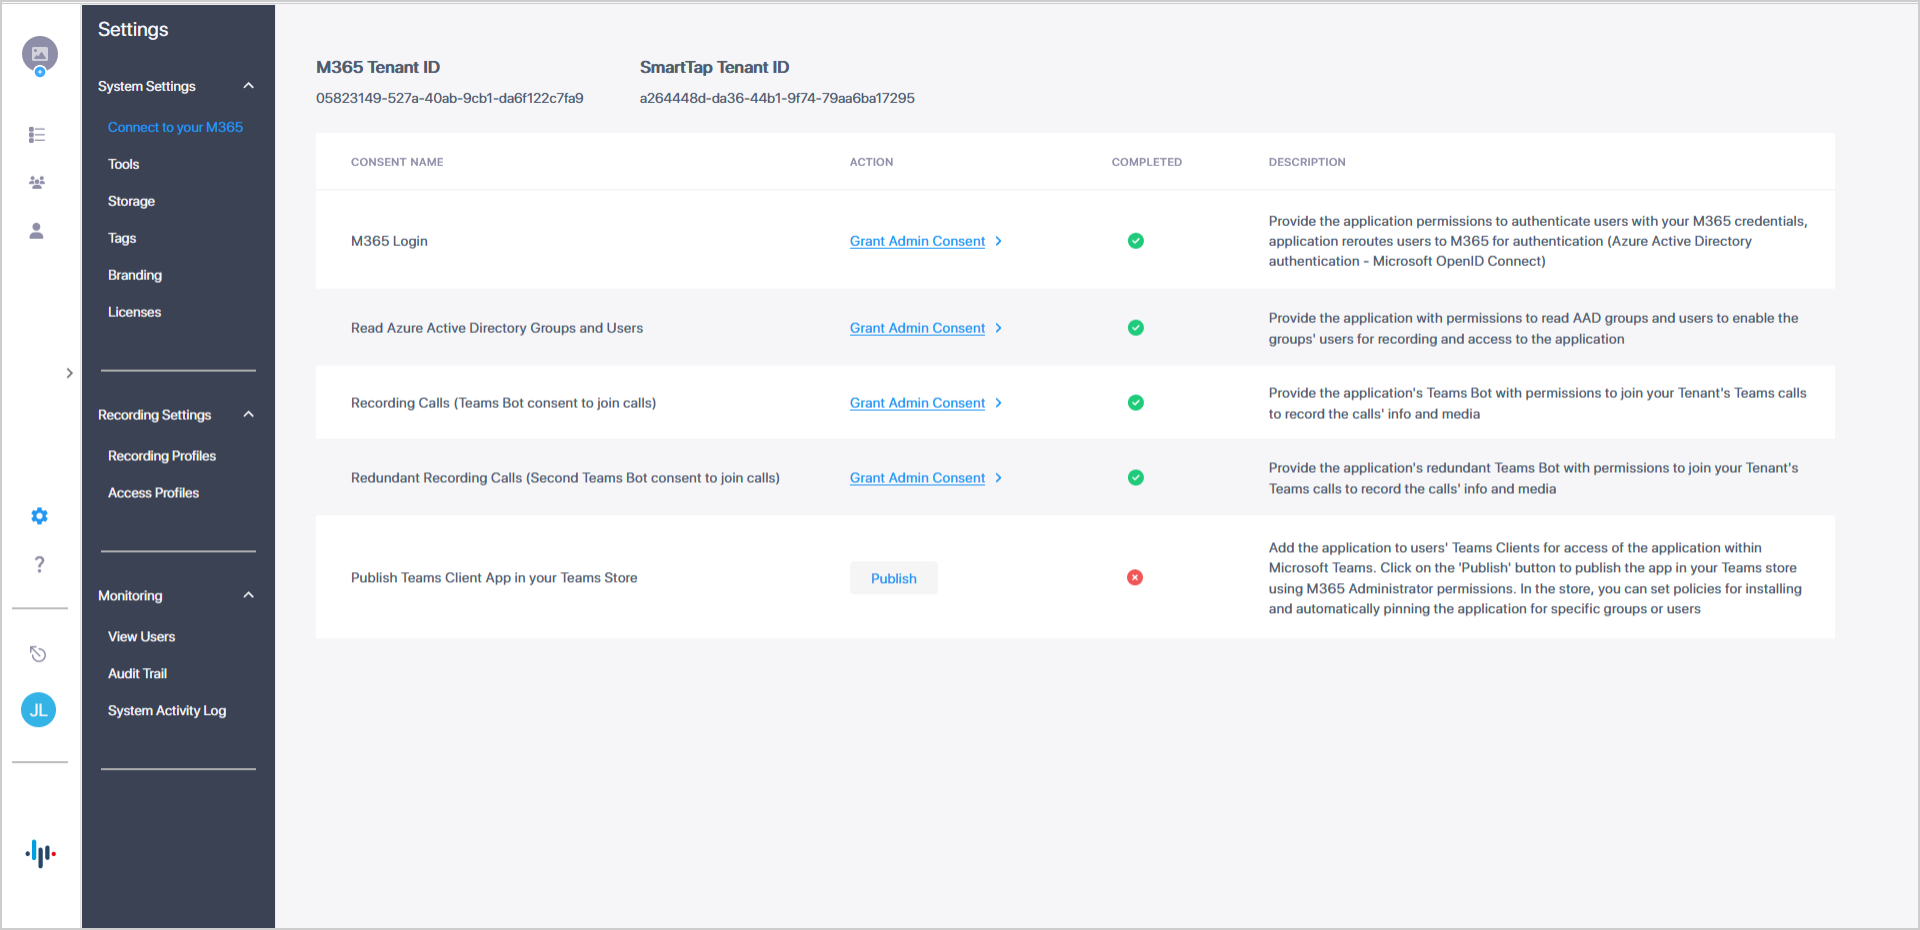Select Audit Trail in Monitoring menu

(137, 674)
